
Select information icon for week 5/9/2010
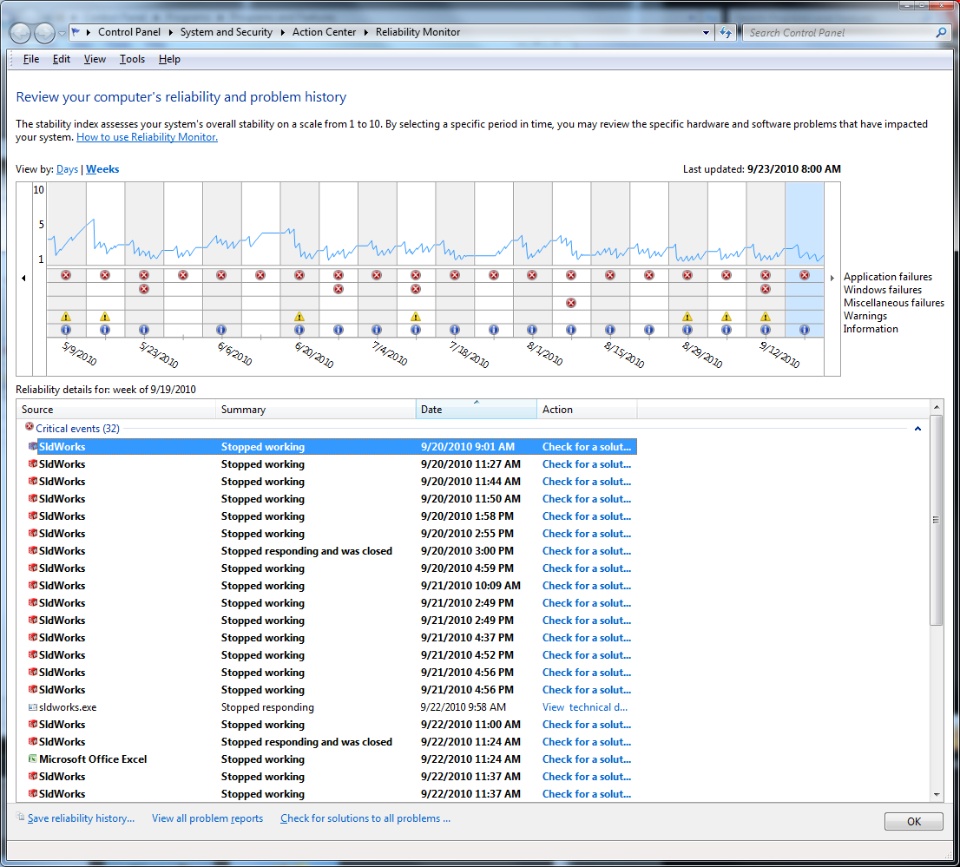click(66, 330)
